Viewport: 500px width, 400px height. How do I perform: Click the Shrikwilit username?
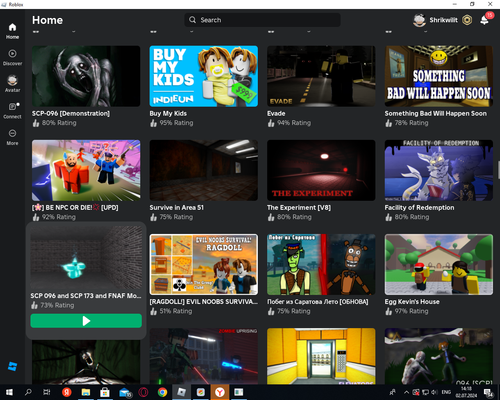click(443, 20)
